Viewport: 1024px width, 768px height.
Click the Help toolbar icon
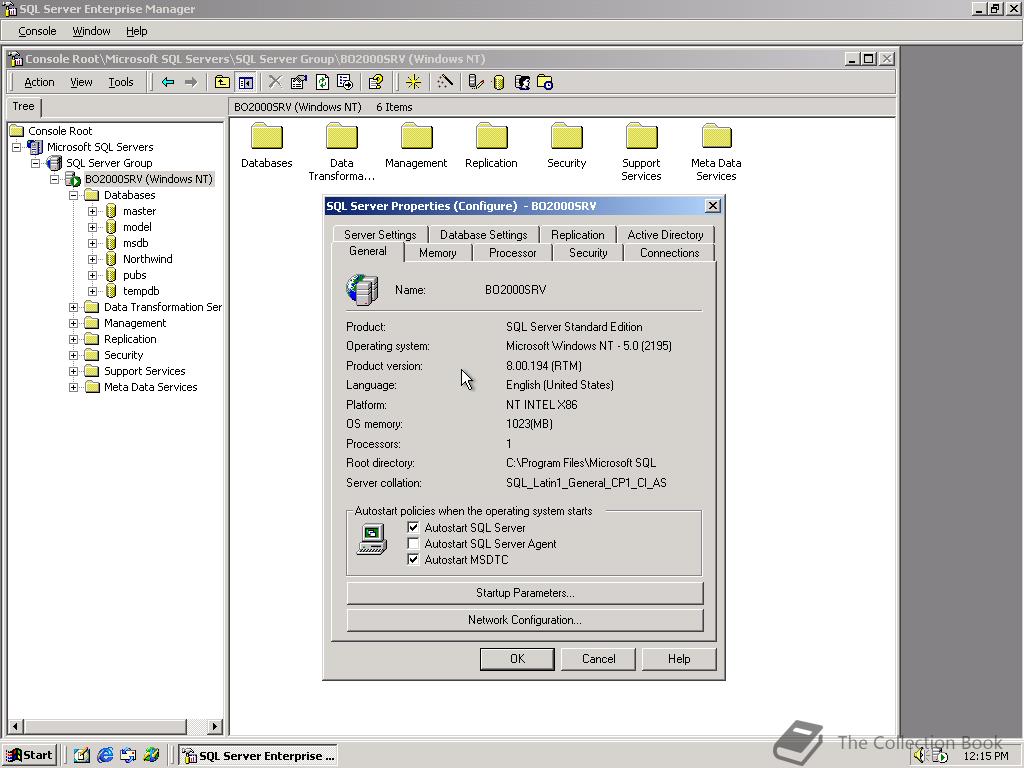click(x=376, y=82)
